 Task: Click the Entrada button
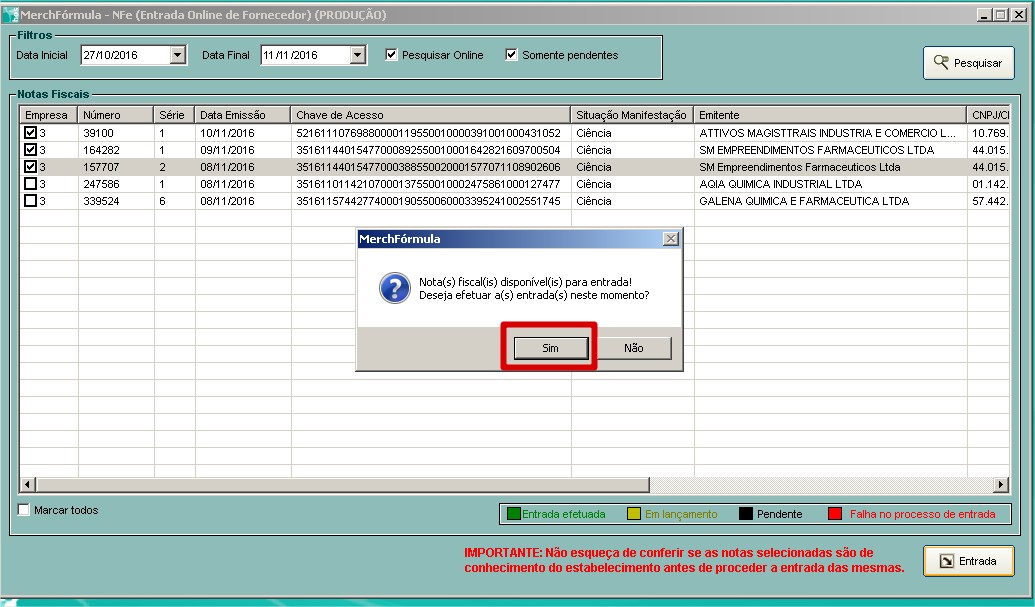click(x=968, y=561)
